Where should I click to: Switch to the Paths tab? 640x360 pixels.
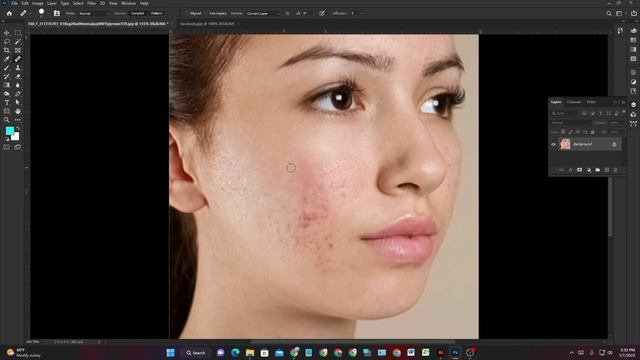pos(591,102)
